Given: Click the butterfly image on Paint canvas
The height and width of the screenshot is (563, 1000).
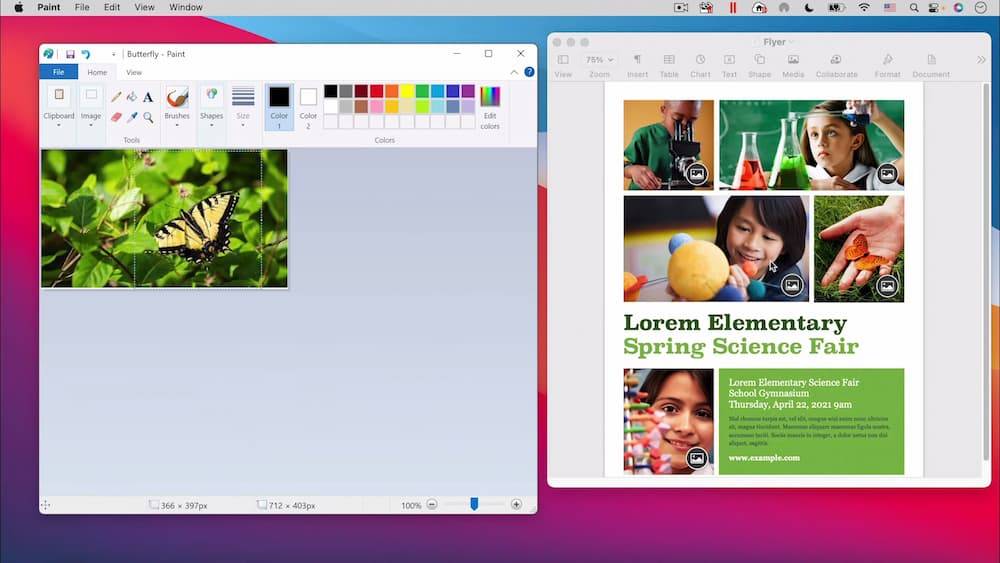Looking at the screenshot, I should (x=164, y=219).
